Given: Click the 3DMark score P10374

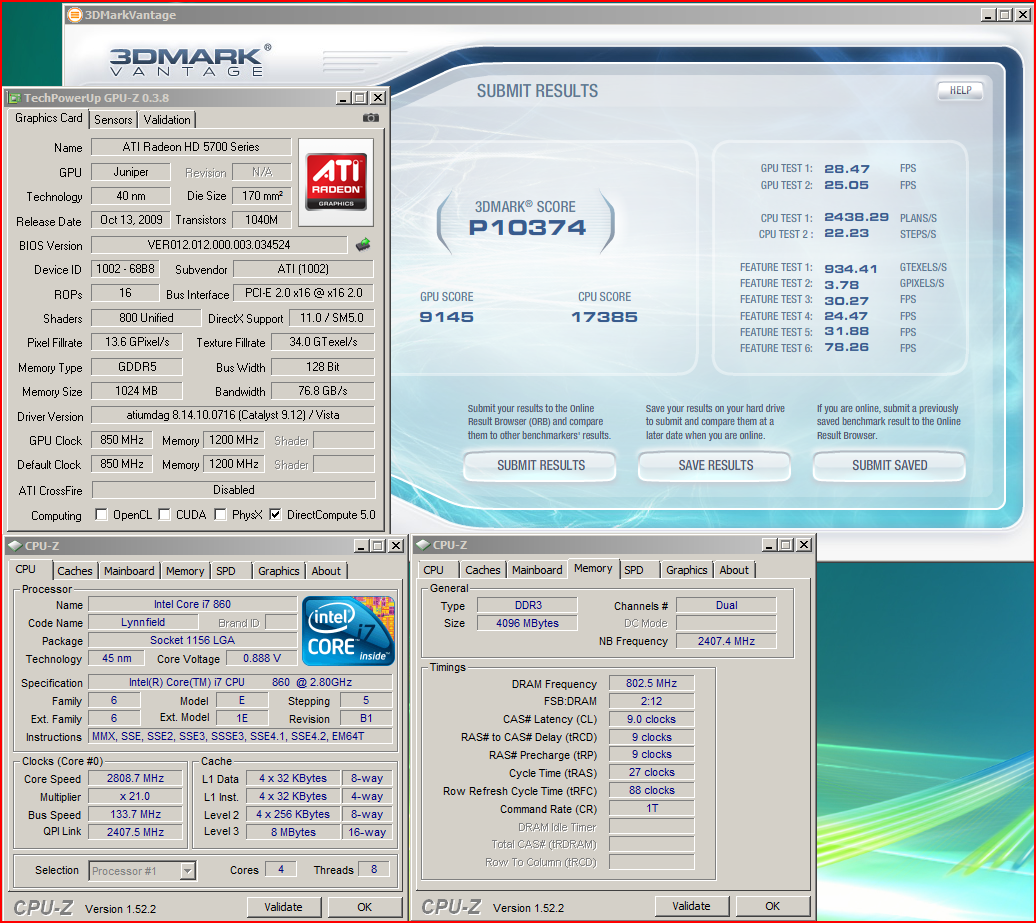Looking at the screenshot, I should coord(527,228).
